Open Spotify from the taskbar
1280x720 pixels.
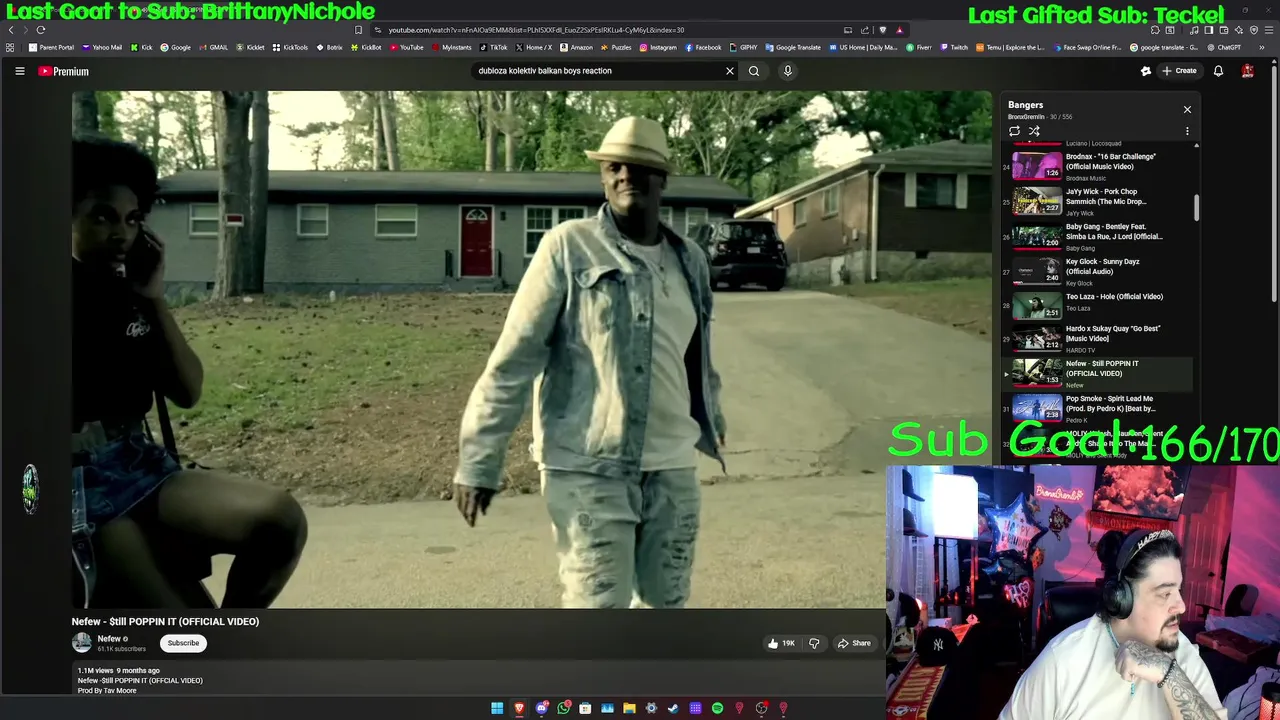717,708
